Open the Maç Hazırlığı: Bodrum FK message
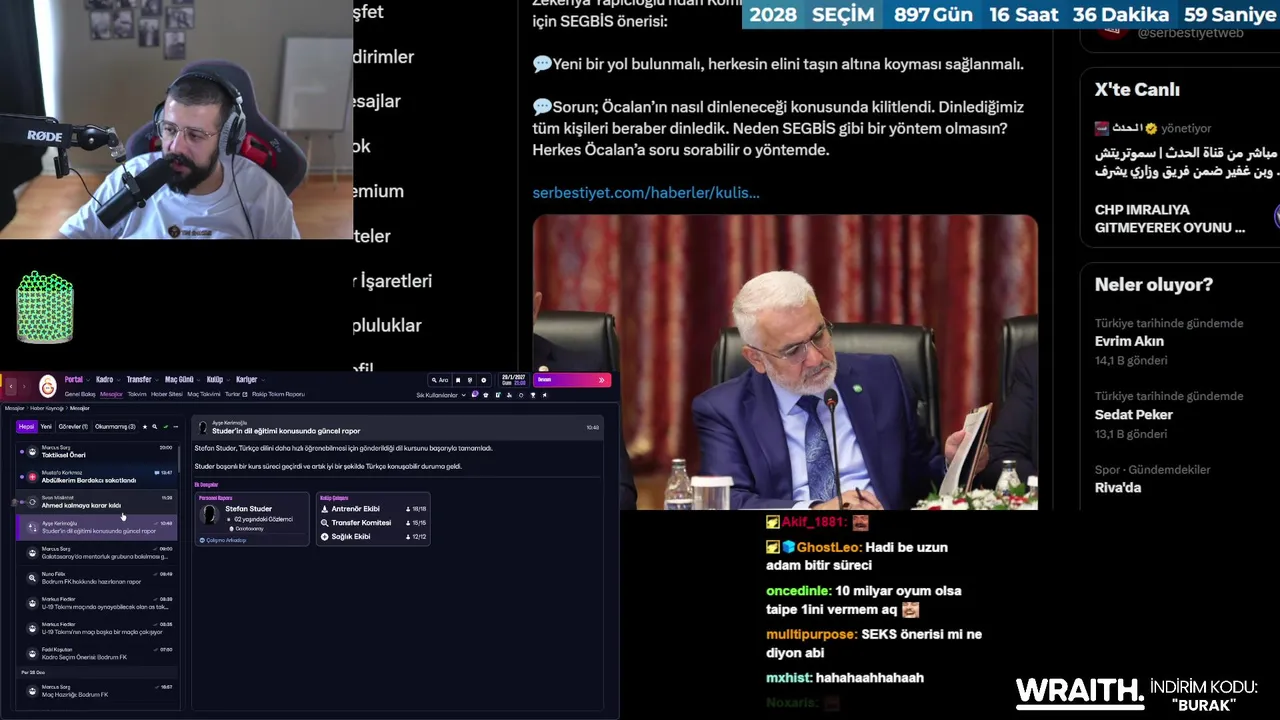The height and width of the screenshot is (720, 1280). (97, 691)
